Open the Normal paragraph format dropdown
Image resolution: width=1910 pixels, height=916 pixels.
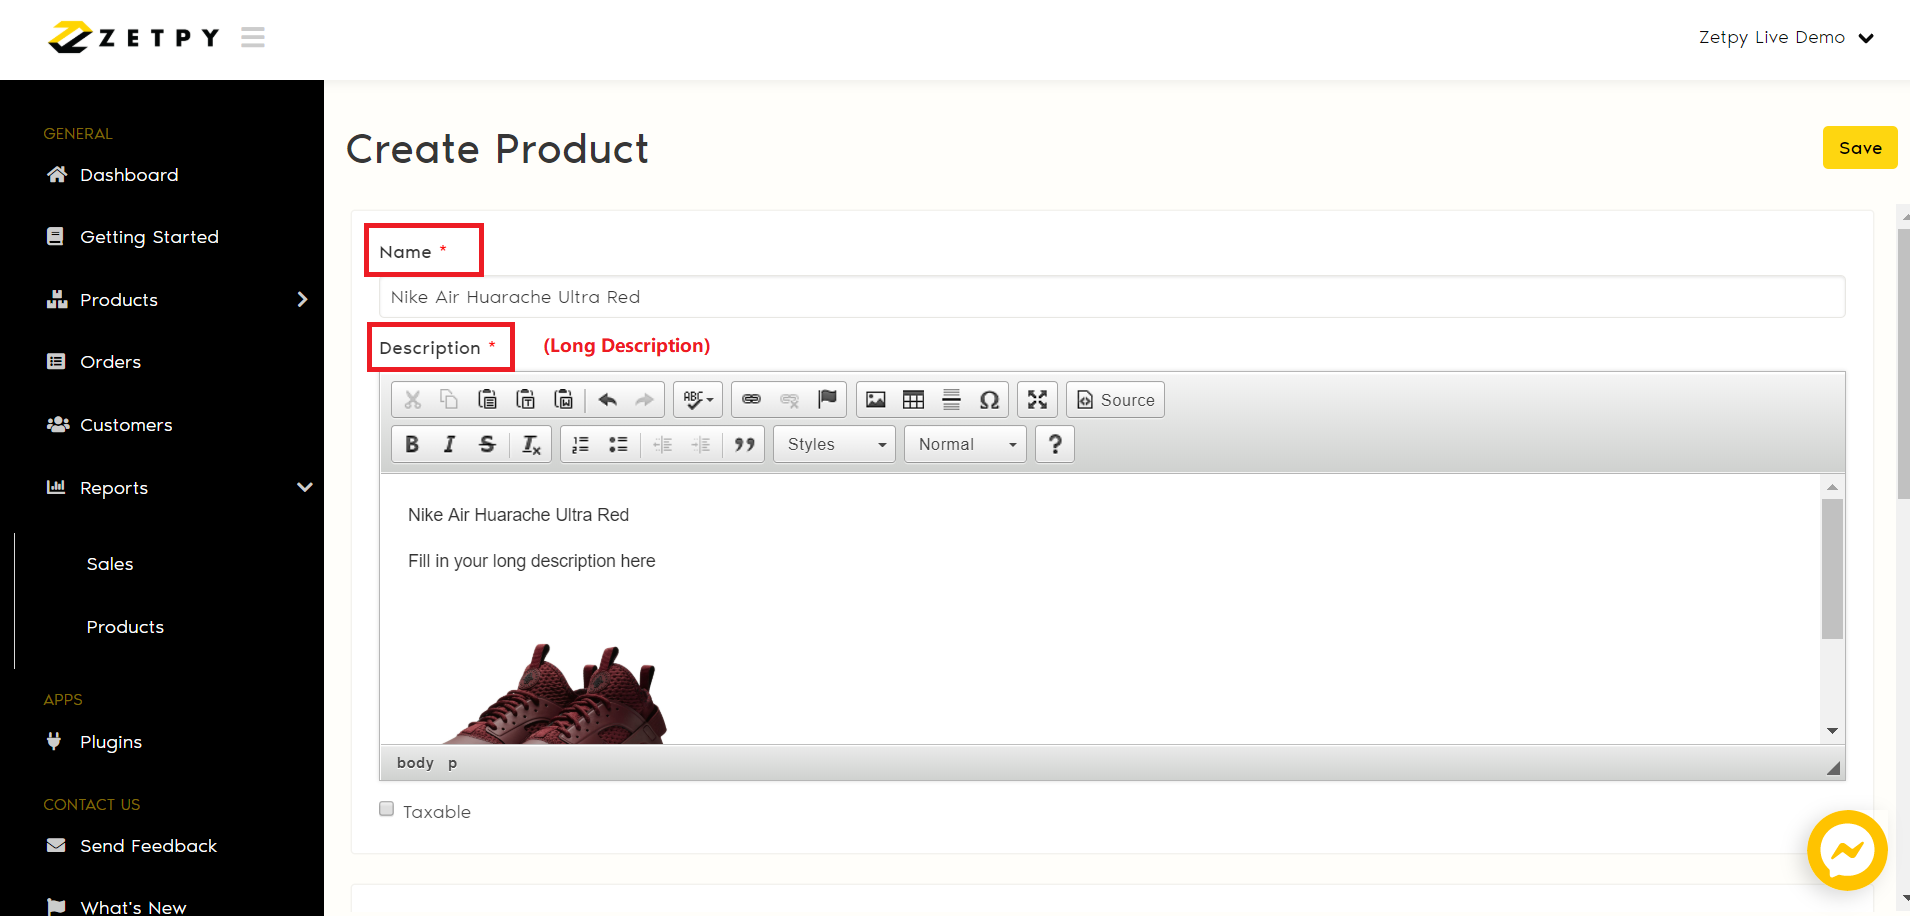[x=966, y=444]
